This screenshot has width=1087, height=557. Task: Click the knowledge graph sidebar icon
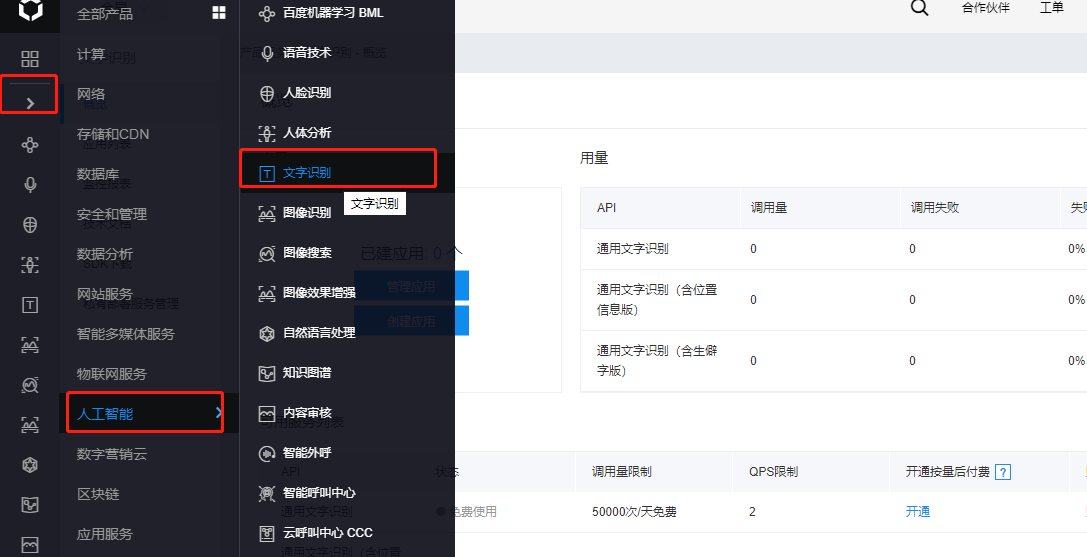pyautogui.click(x=30, y=505)
